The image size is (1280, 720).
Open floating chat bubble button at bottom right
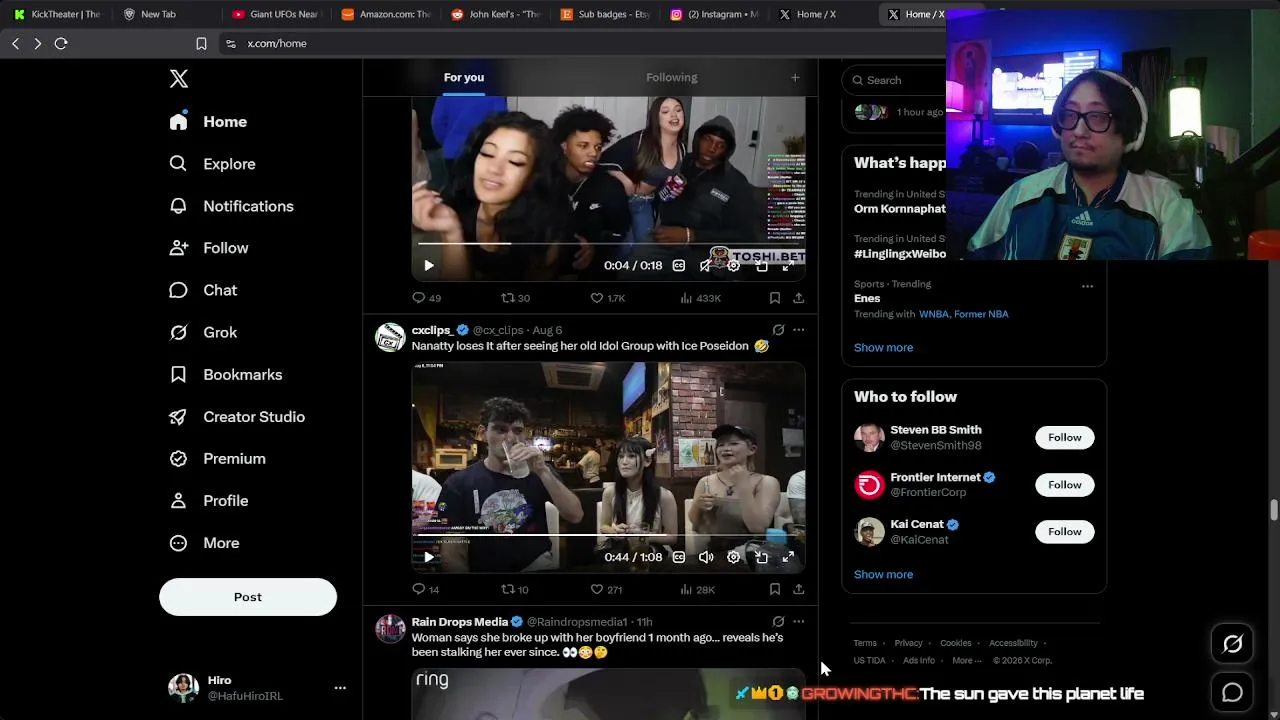(1232, 692)
